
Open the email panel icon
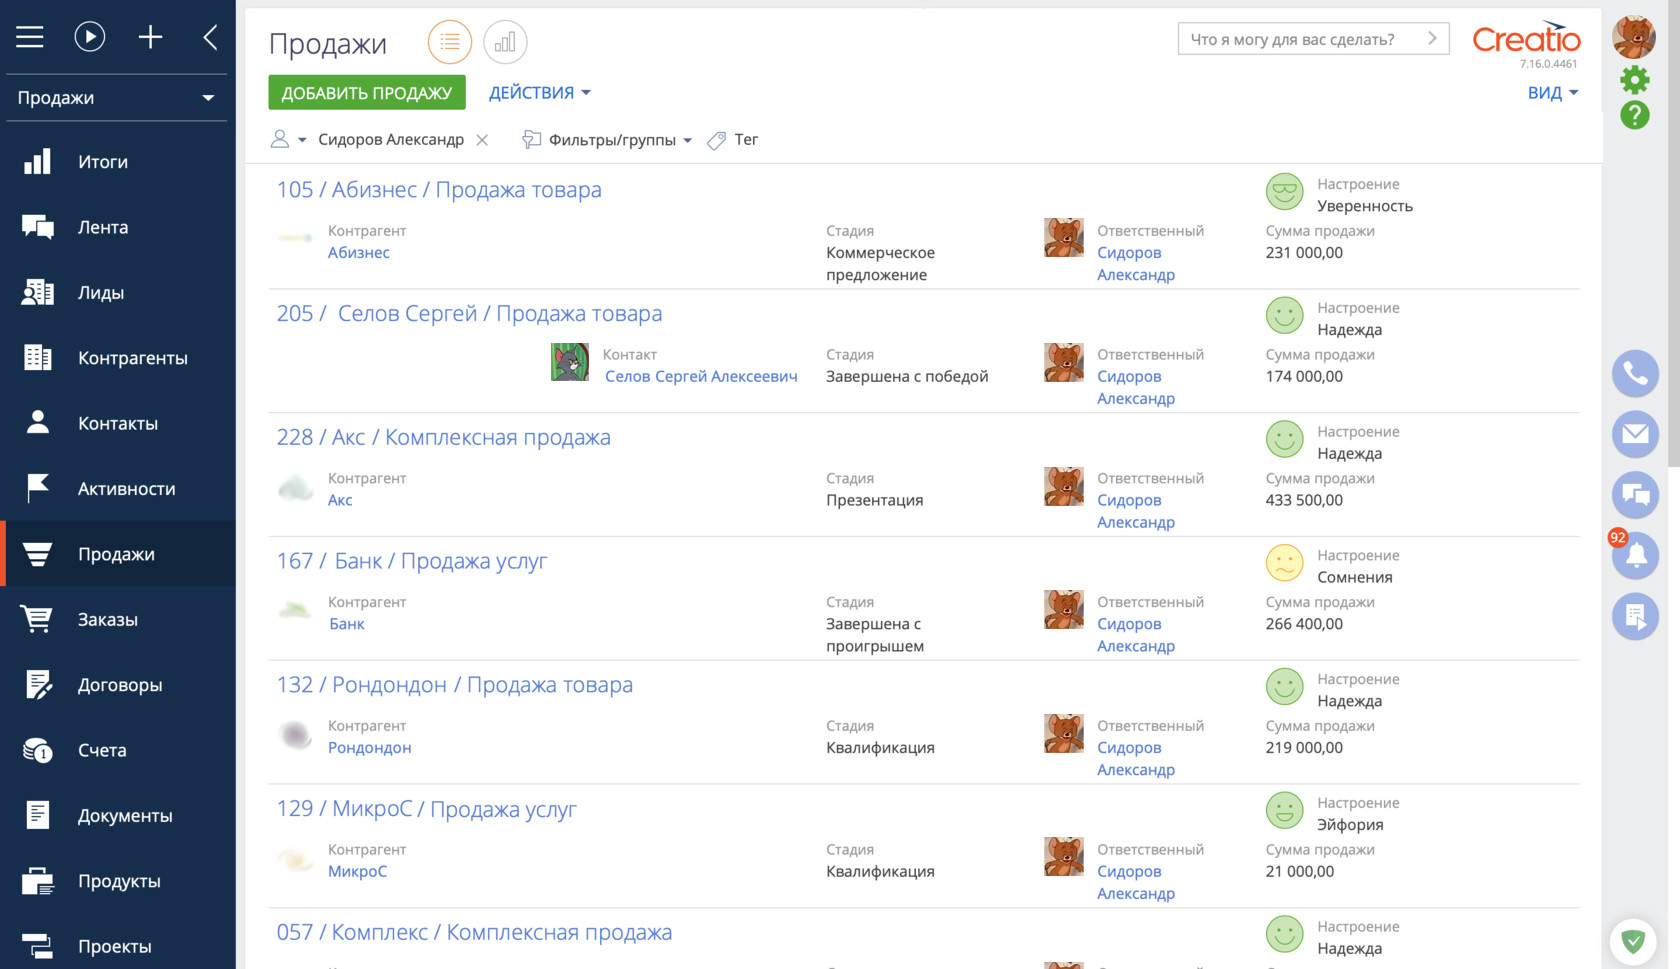(1635, 434)
